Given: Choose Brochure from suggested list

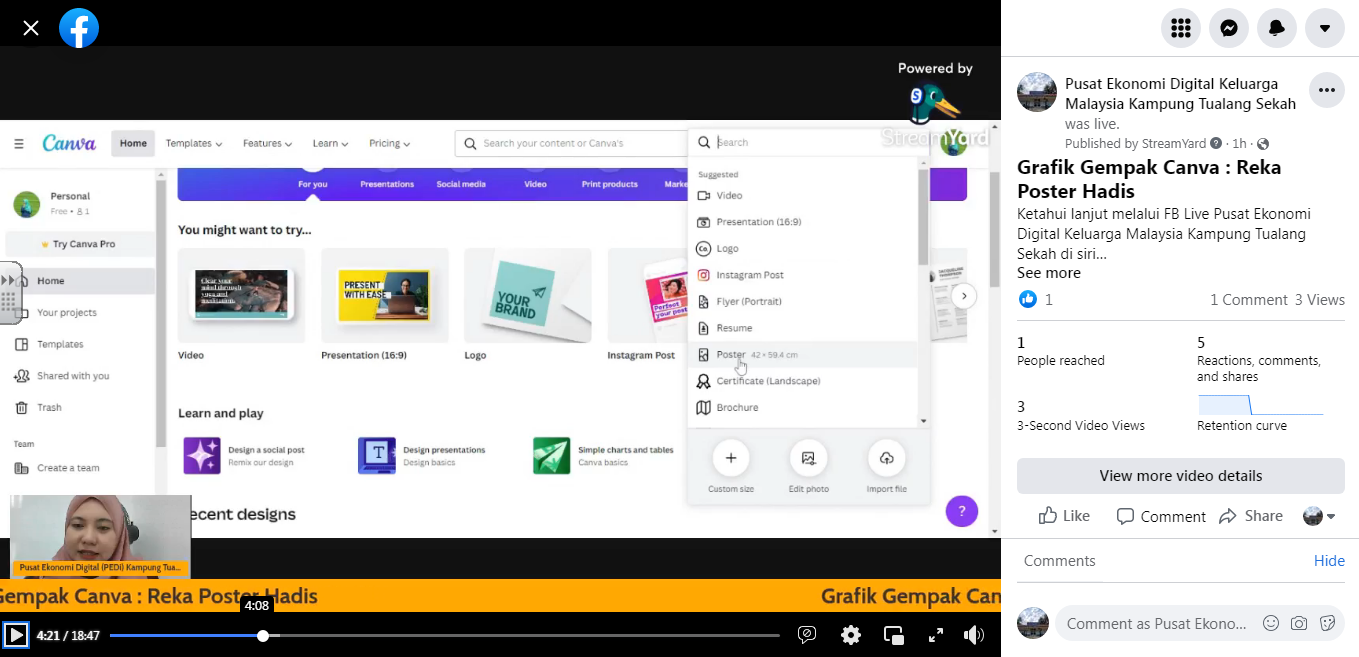Looking at the screenshot, I should pyautogui.click(x=803, y=407).
